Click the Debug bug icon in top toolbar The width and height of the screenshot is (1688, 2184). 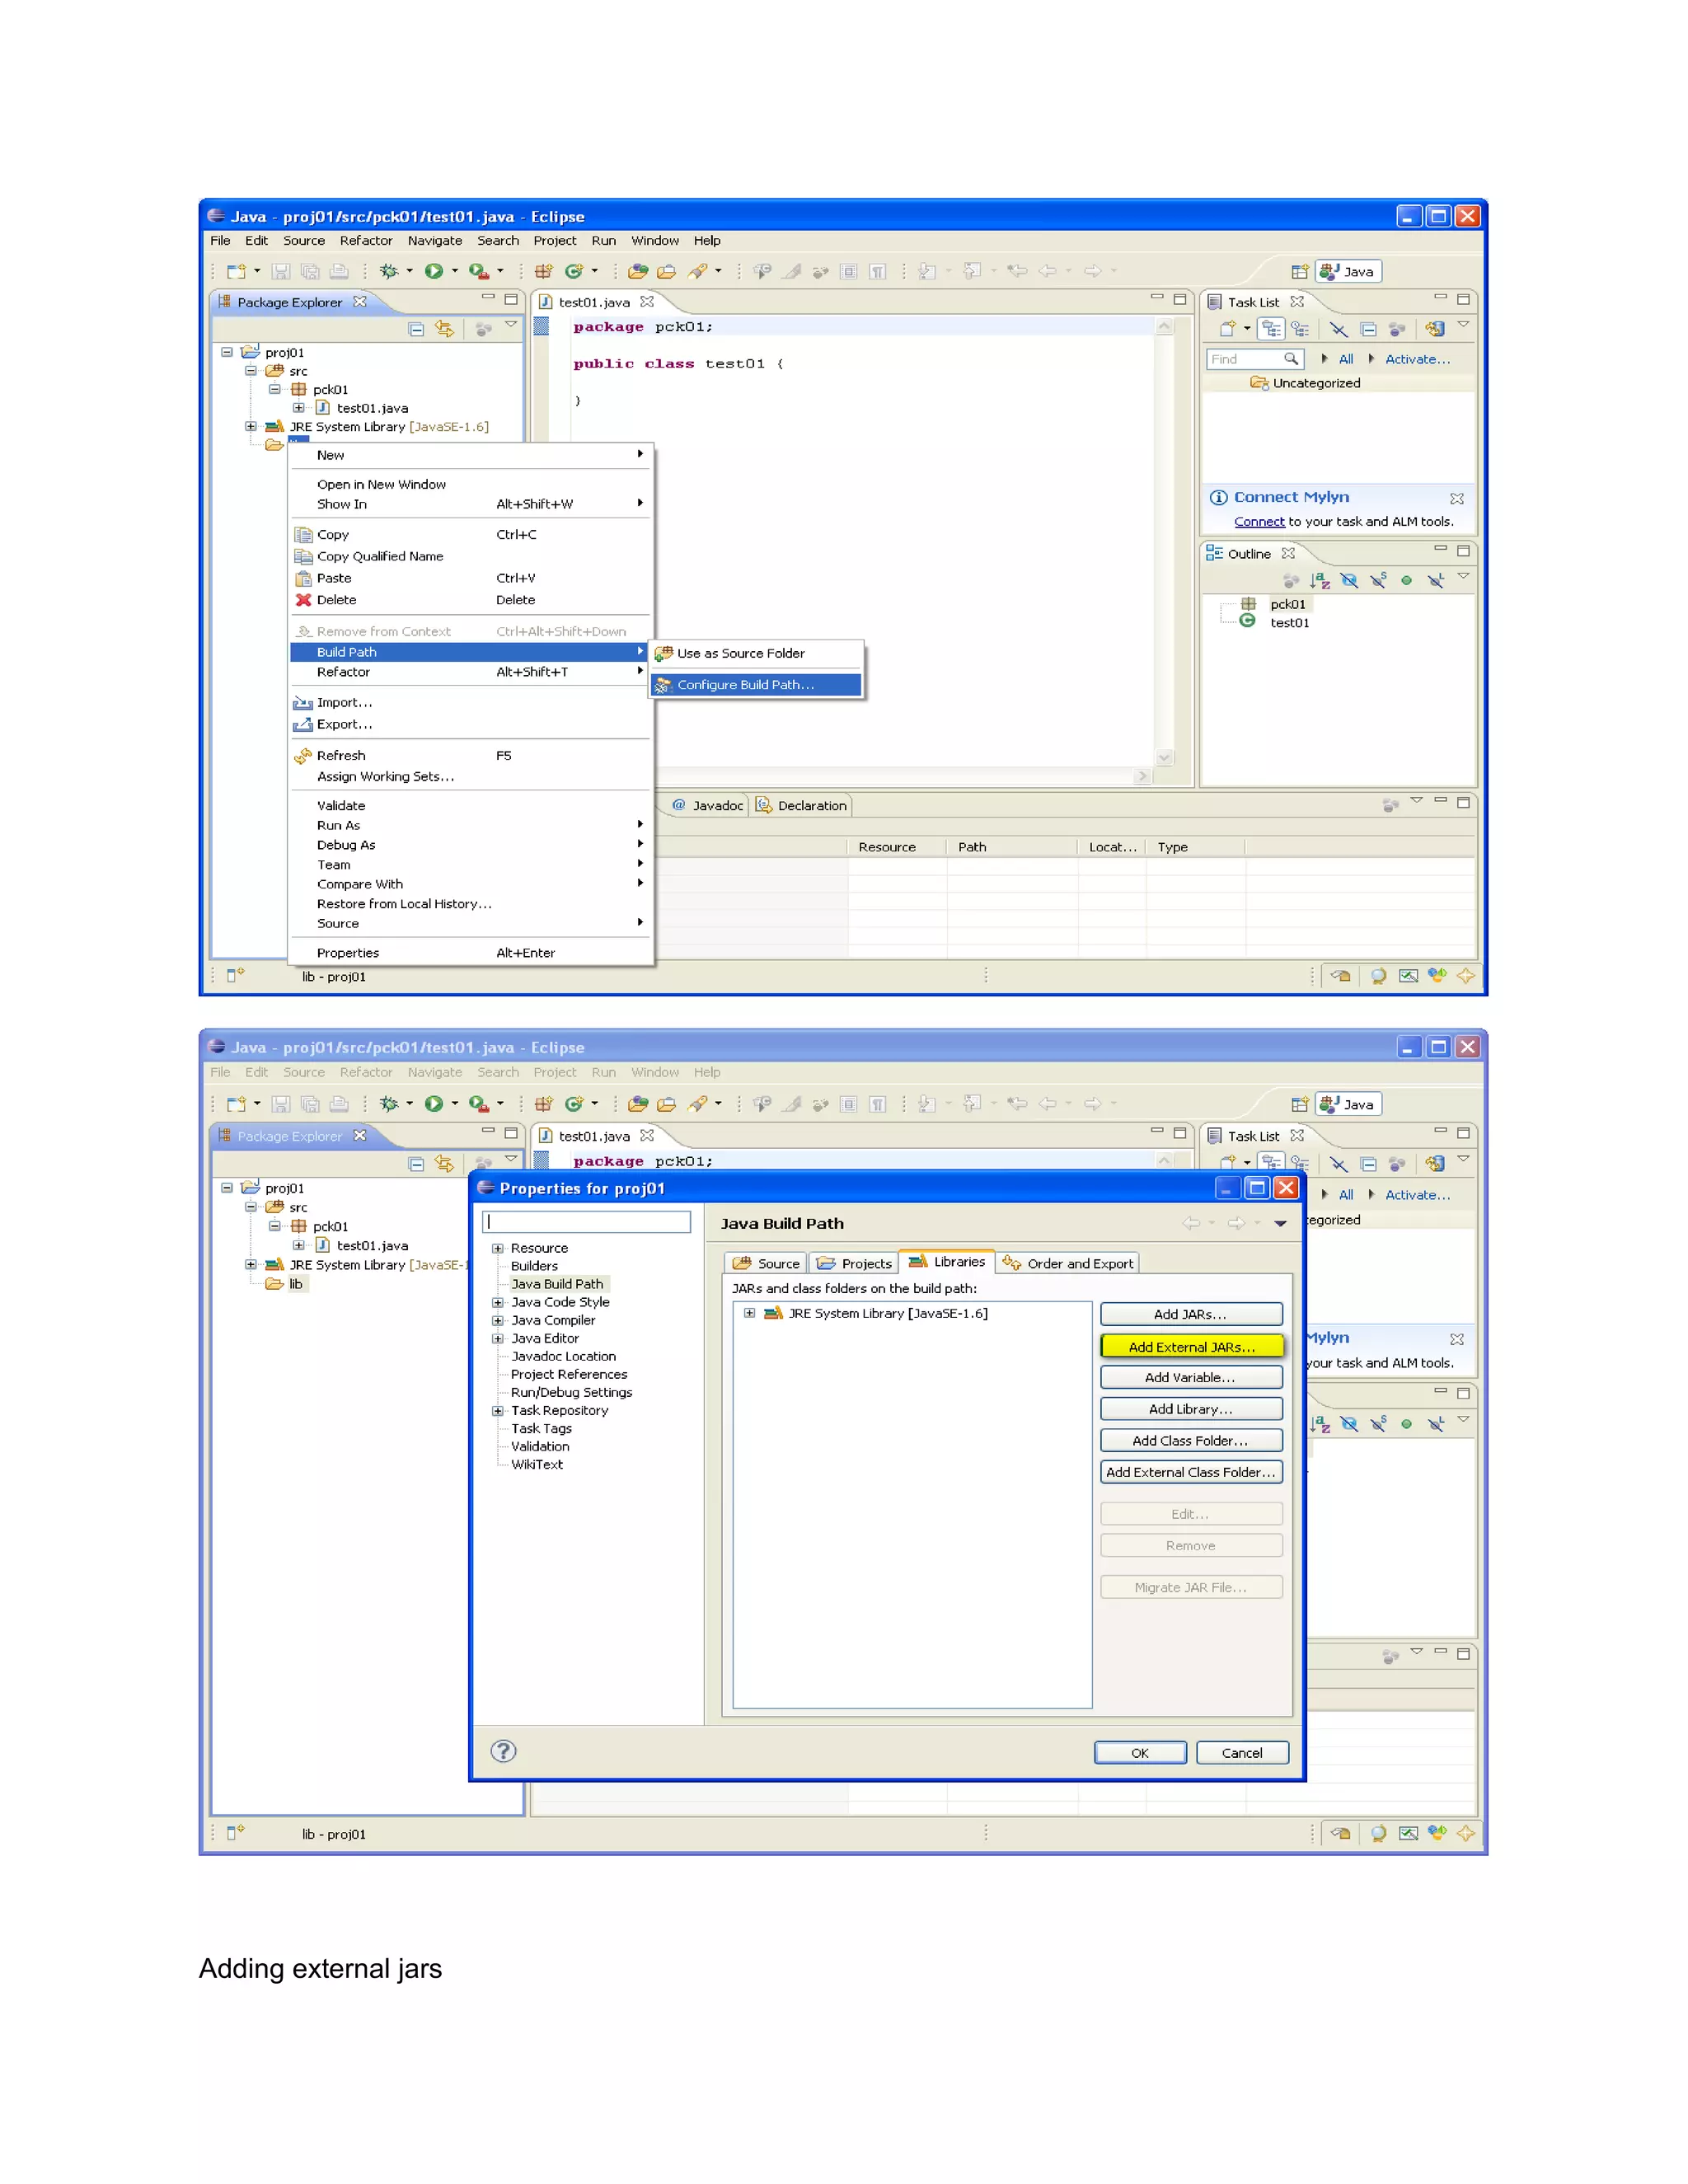[x=389, y=271]
